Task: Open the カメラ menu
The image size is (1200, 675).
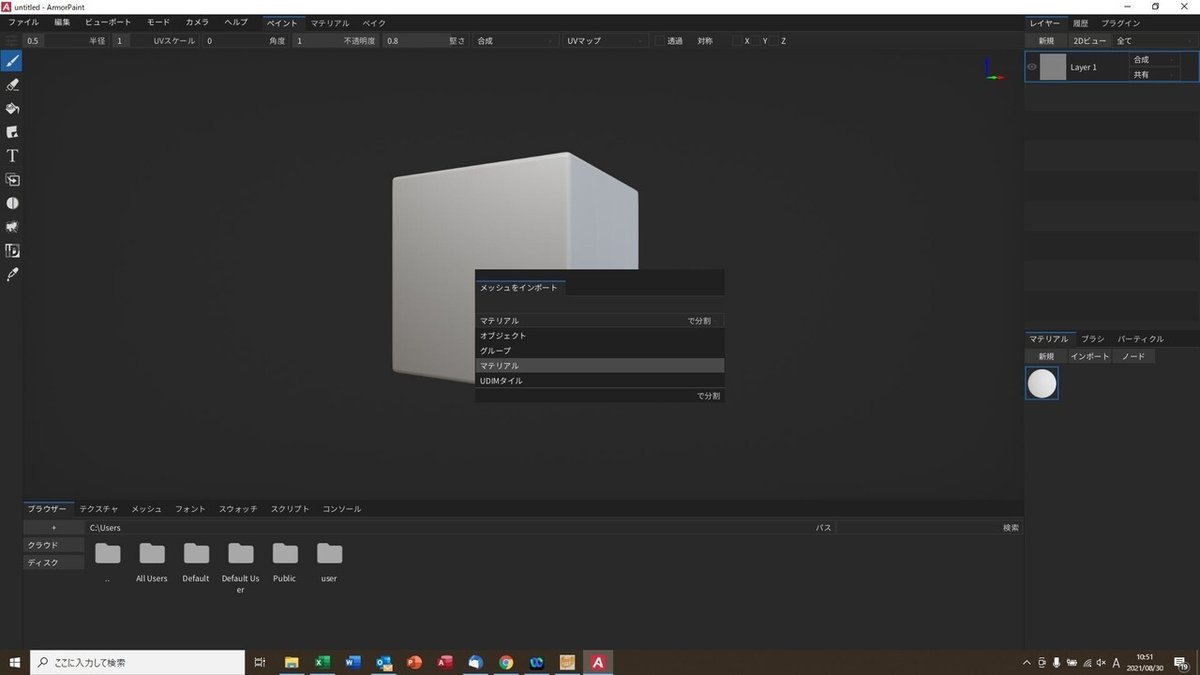Action: pyautogui.click(x=197, y=22)
